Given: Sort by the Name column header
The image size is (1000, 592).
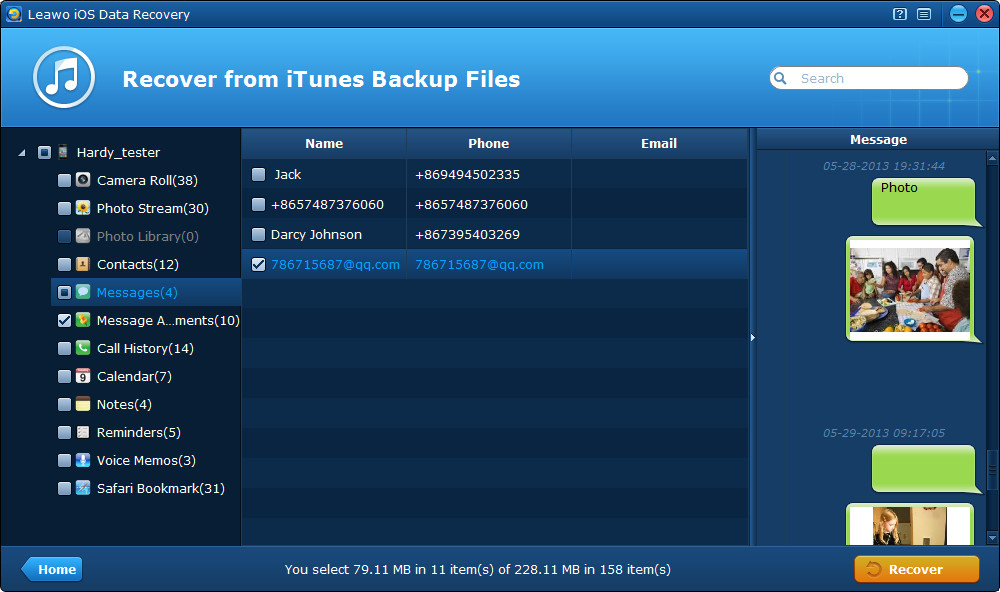Looking at the screenshot, I should pos(324,144).
